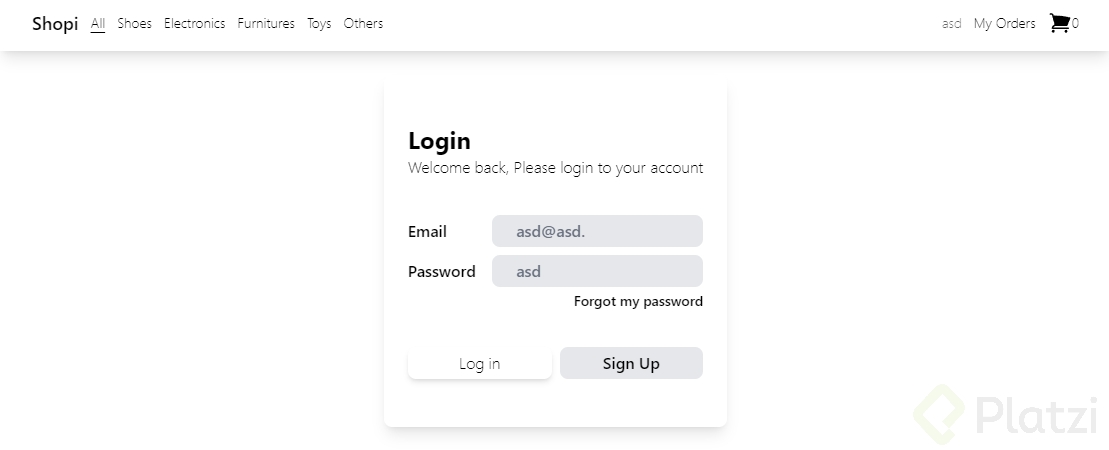1109x450 pixels.
Task: Show the Toys category
Action: [x=319, y=24]
